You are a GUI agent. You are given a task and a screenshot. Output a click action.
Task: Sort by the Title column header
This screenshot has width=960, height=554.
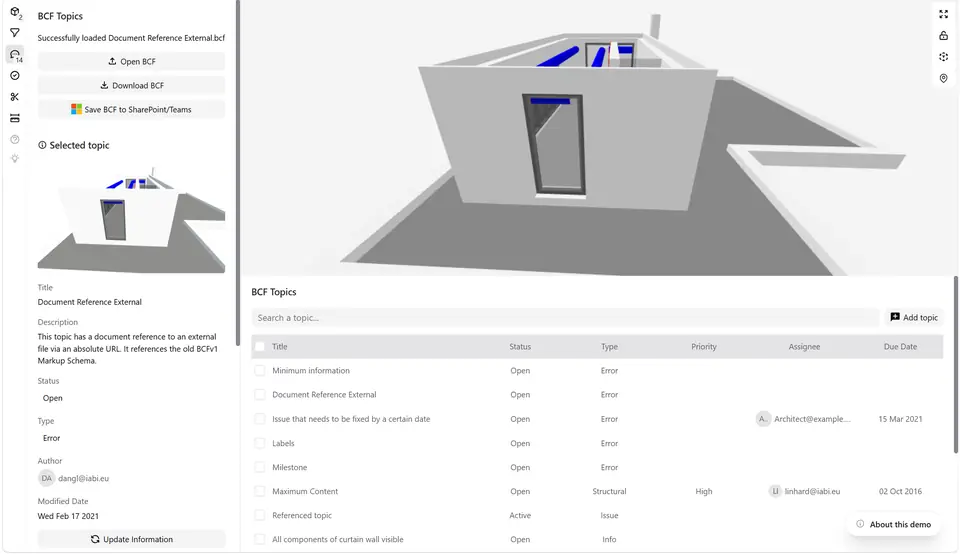click(280, 346)
